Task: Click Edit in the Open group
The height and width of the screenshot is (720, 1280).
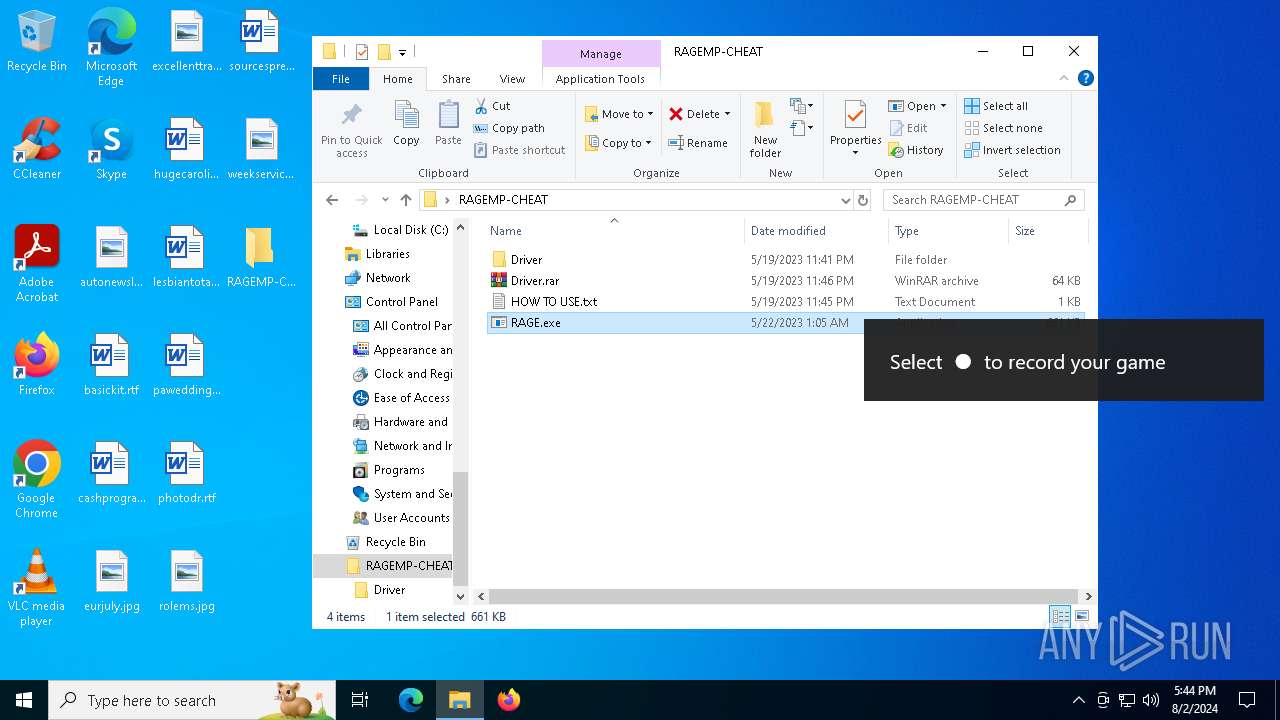Action: pos(908,128)
